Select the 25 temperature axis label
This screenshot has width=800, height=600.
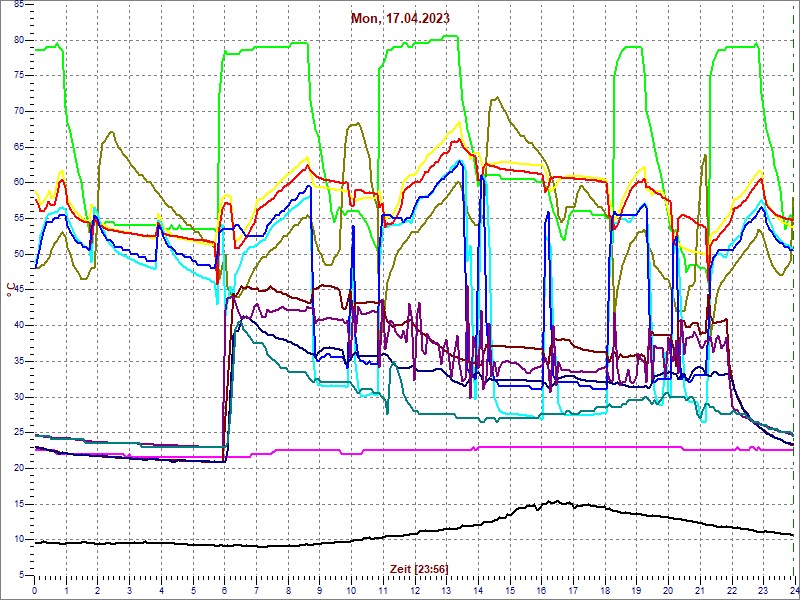pos(18,433)
